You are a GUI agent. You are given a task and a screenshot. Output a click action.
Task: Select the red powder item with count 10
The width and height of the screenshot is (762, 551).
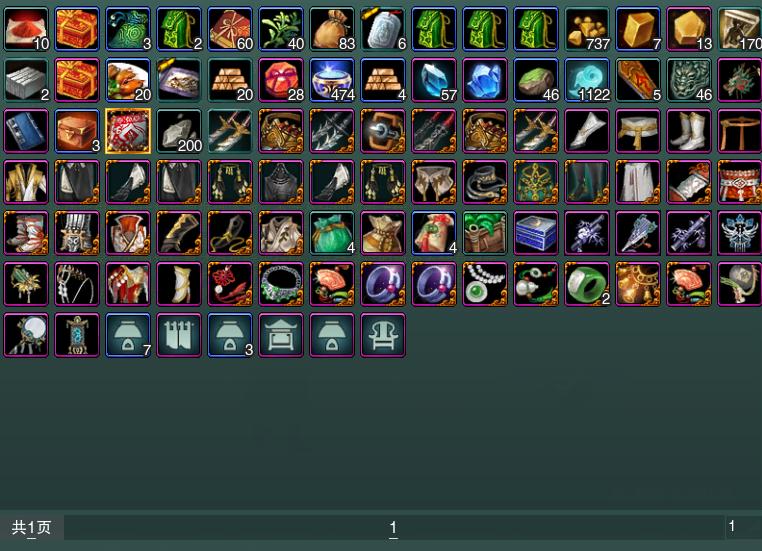point(26,29)
